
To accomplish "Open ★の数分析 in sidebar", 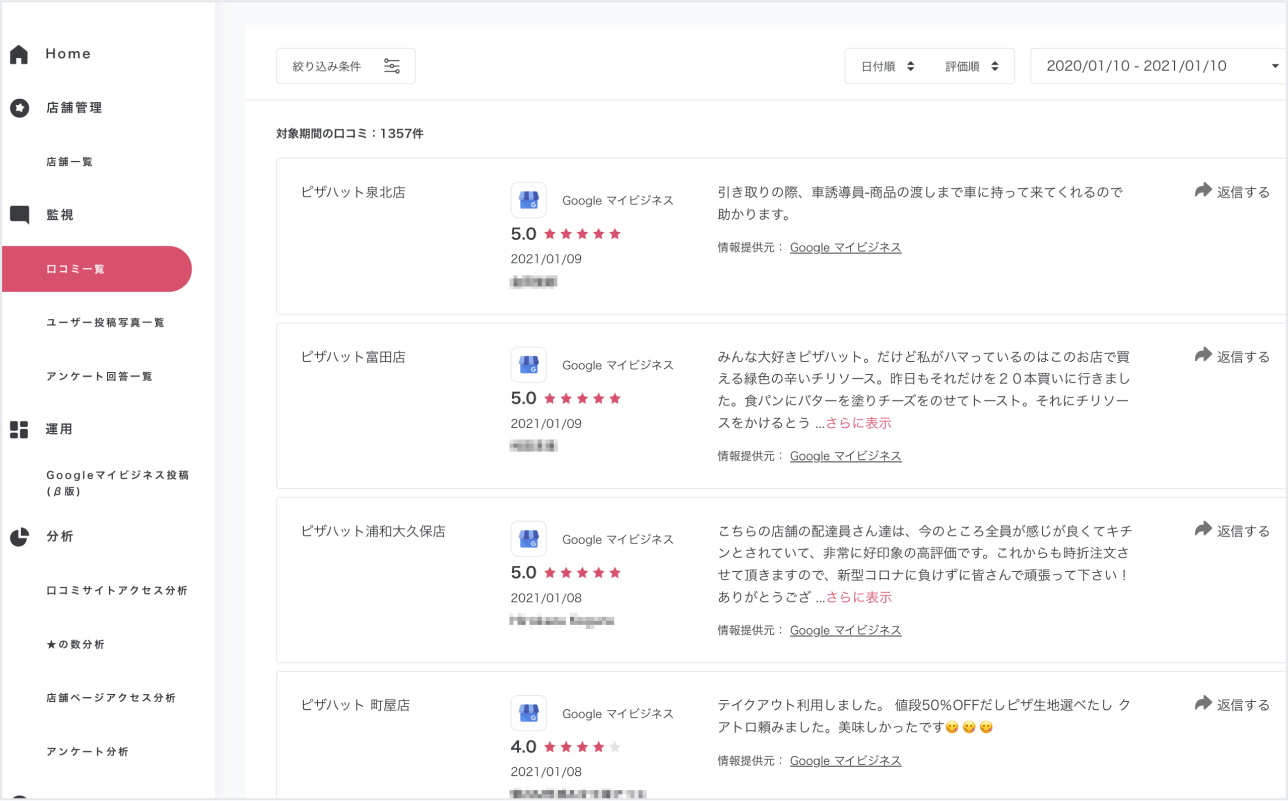I will (x=76, y=645).
